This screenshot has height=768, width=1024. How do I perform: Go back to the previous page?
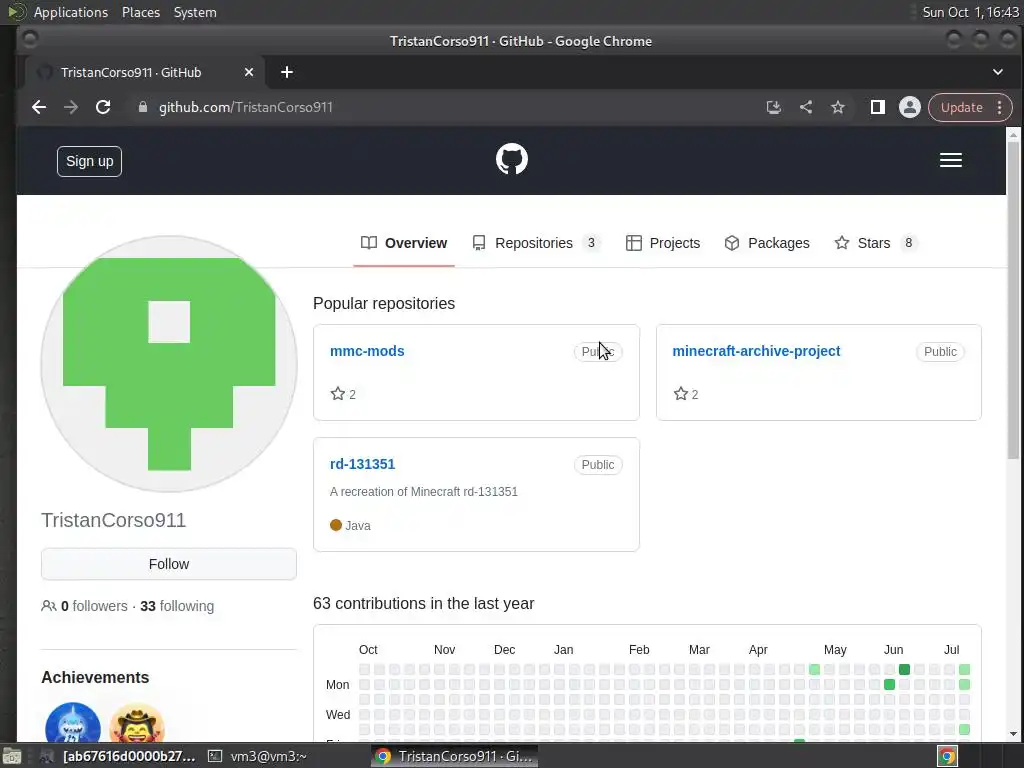click(39, 107)
